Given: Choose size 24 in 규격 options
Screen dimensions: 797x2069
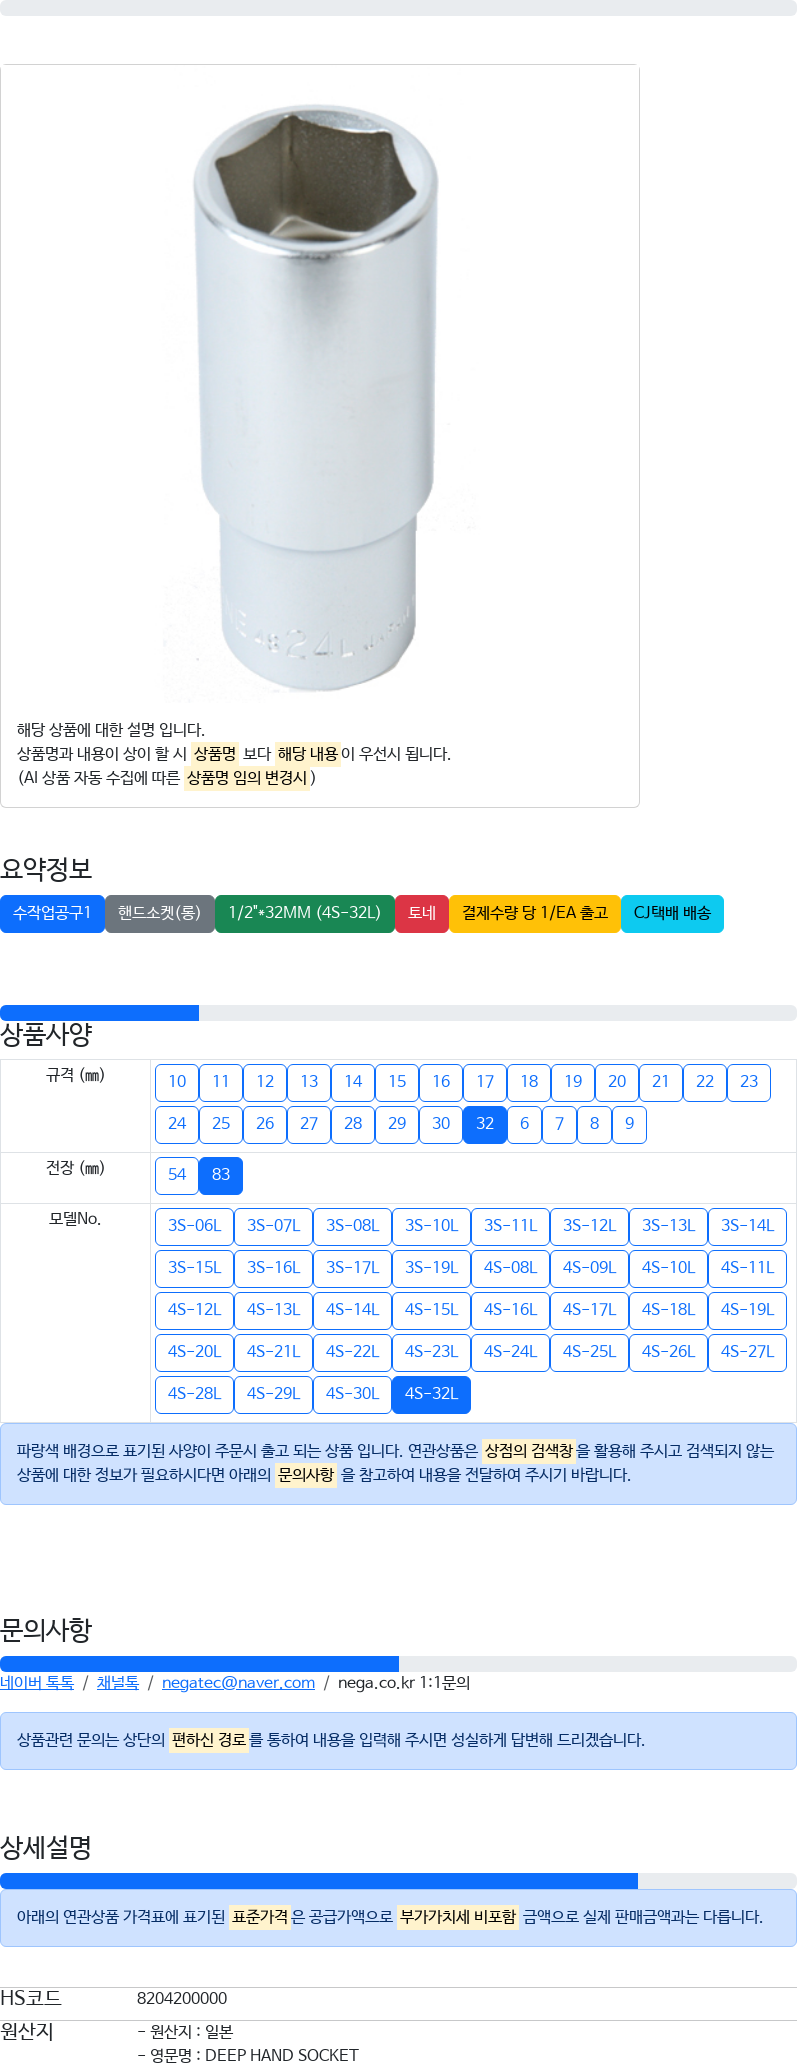Looking at the screenshot, I should [177, 1124].
